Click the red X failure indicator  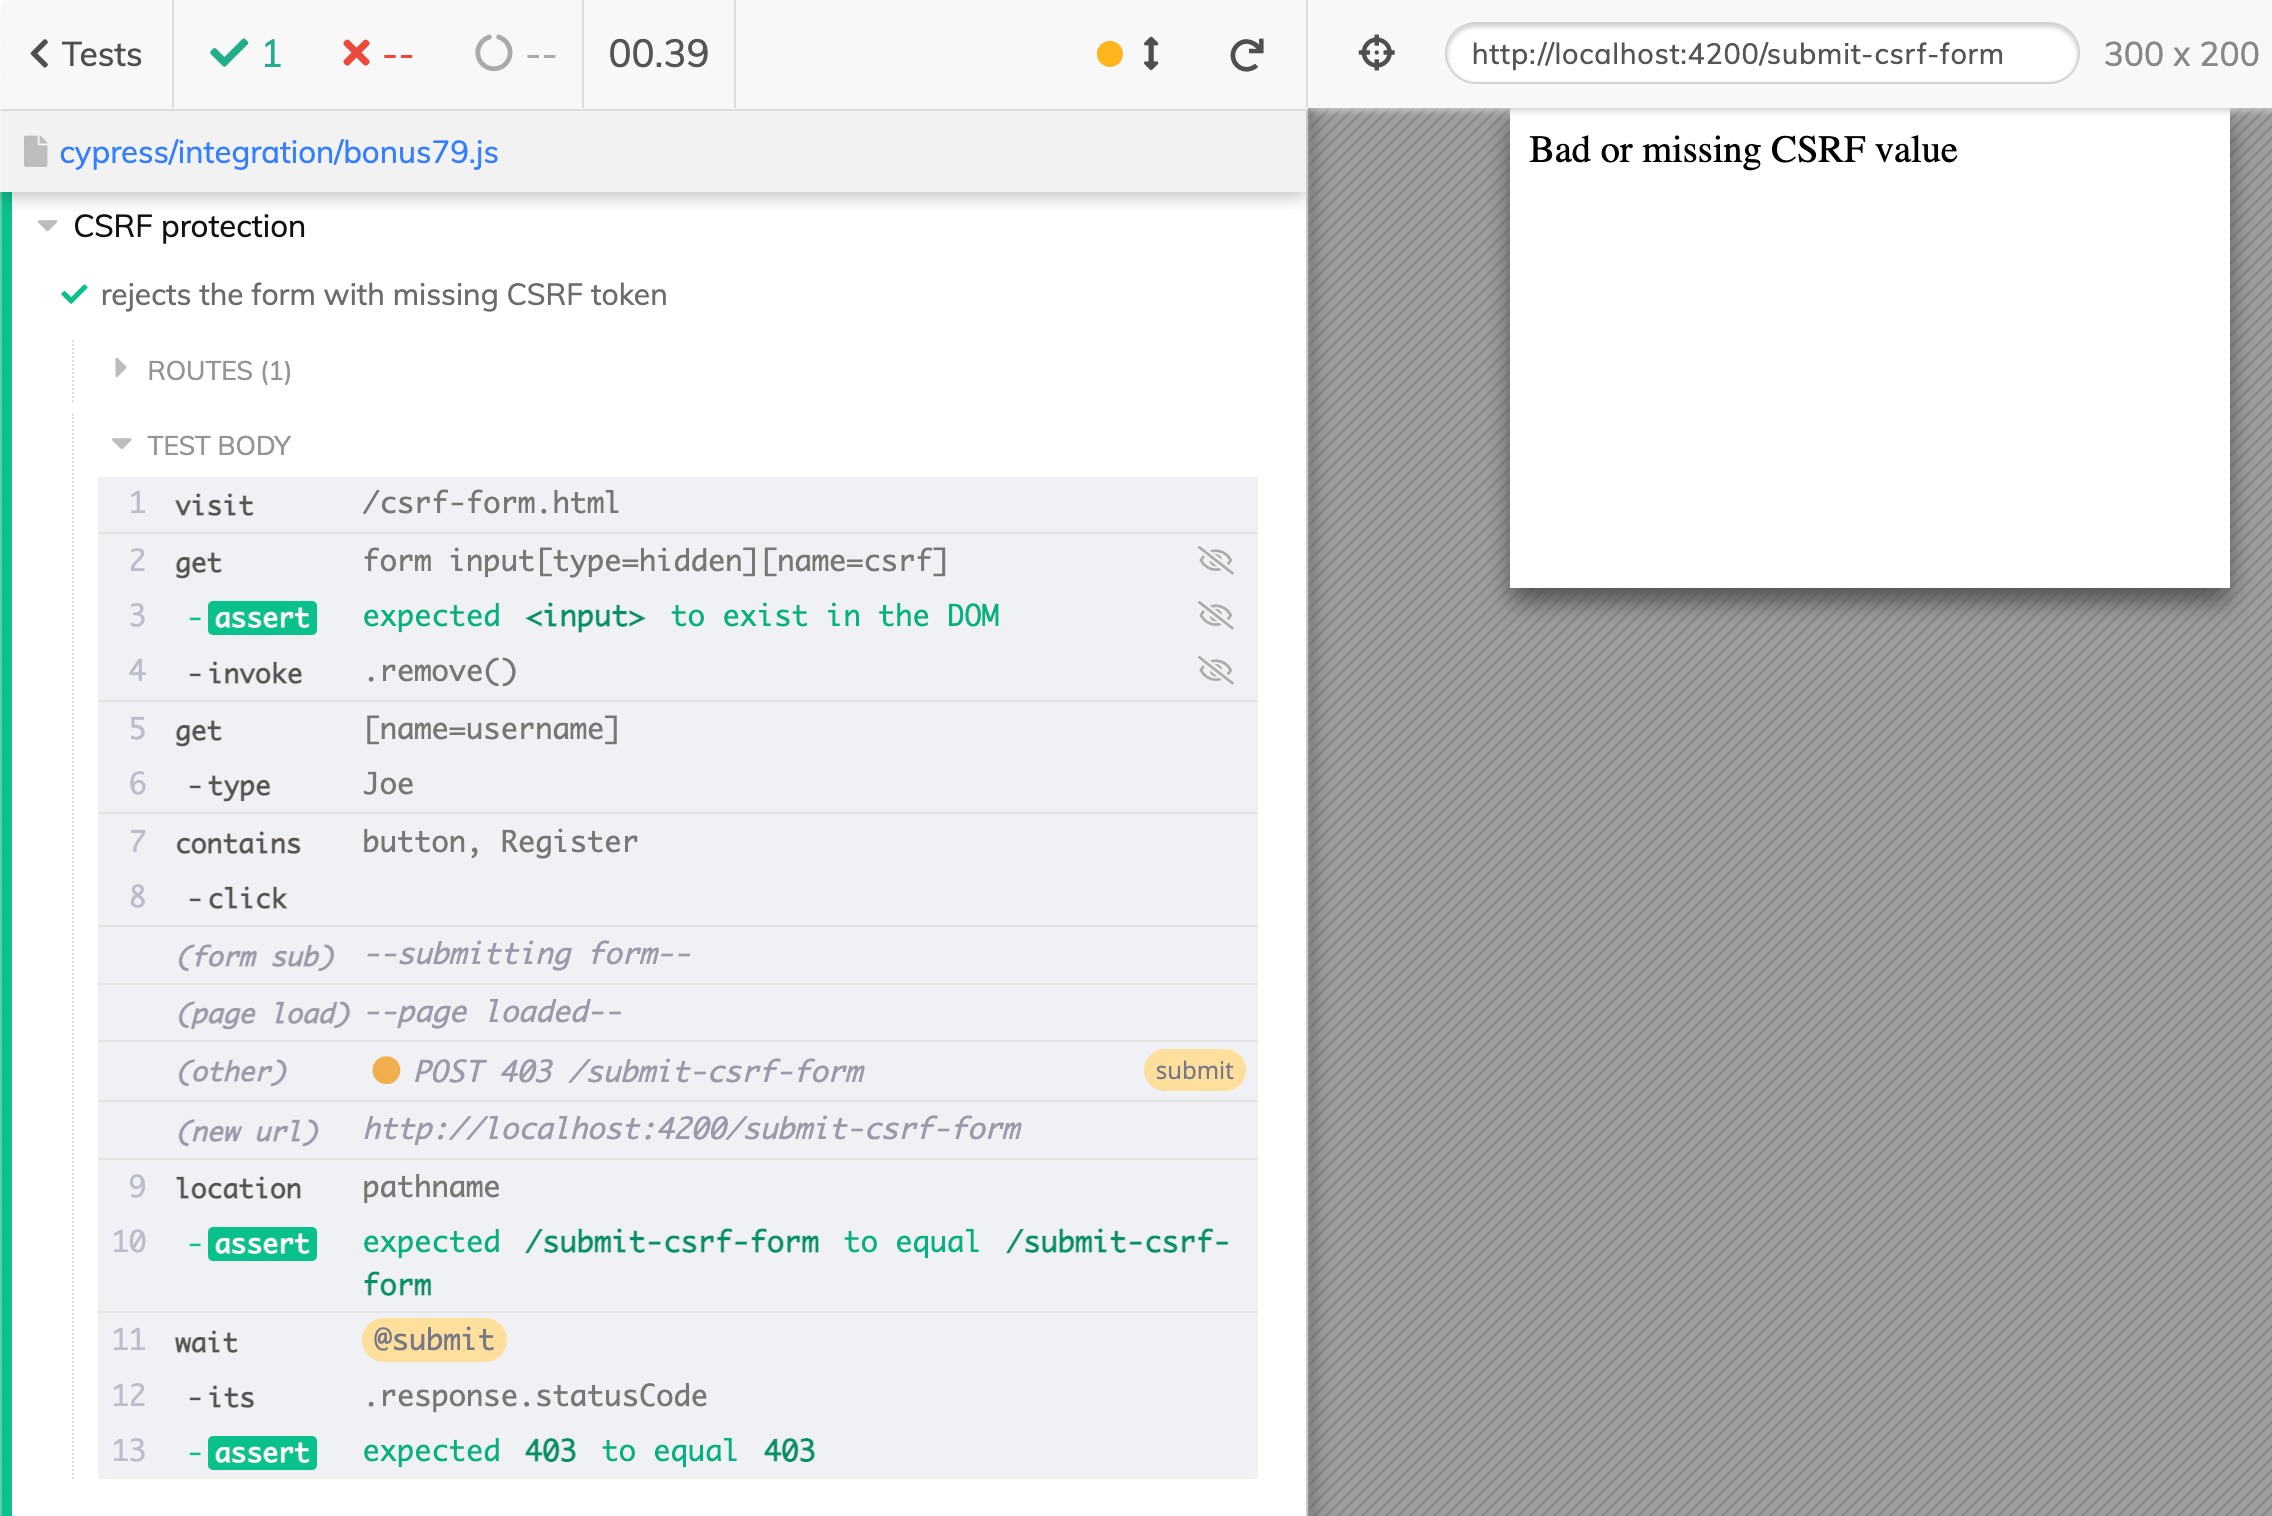tap(357, 54)
